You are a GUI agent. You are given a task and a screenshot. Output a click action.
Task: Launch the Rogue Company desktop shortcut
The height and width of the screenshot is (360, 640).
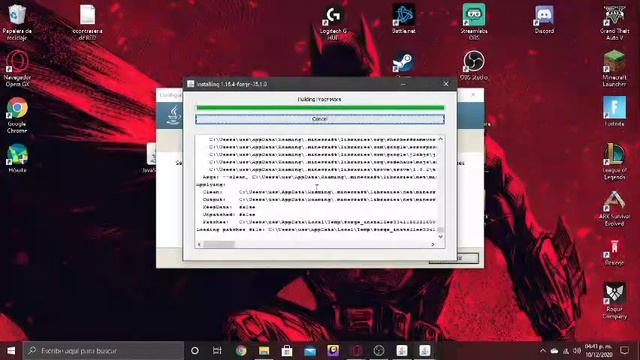[x=614, y=301]
